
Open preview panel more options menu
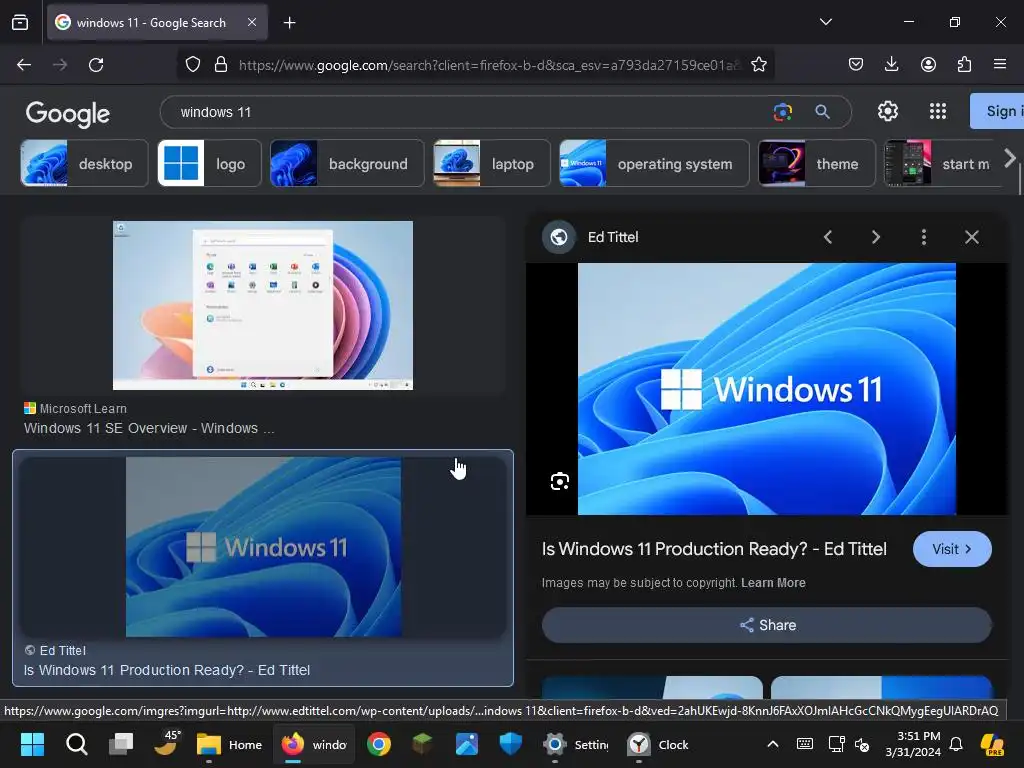[923, 237]
